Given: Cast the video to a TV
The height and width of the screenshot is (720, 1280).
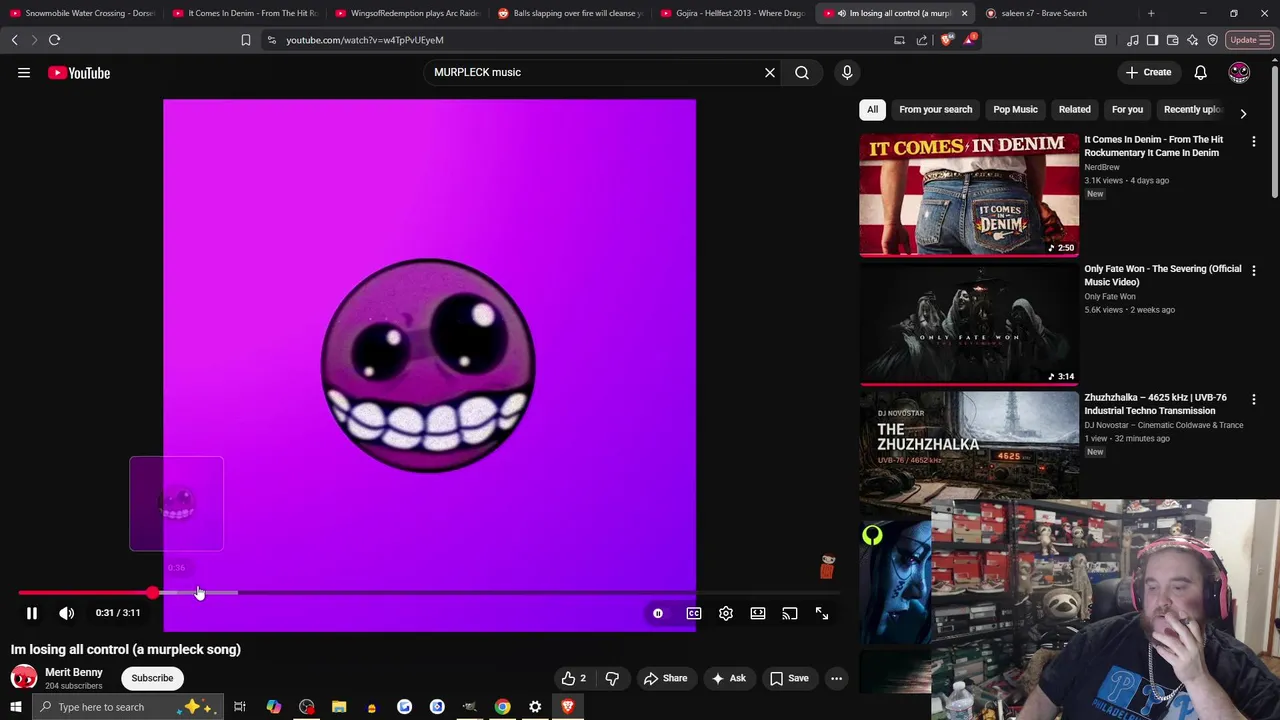Looking at the screenshot, I should (x=790, y=613).
